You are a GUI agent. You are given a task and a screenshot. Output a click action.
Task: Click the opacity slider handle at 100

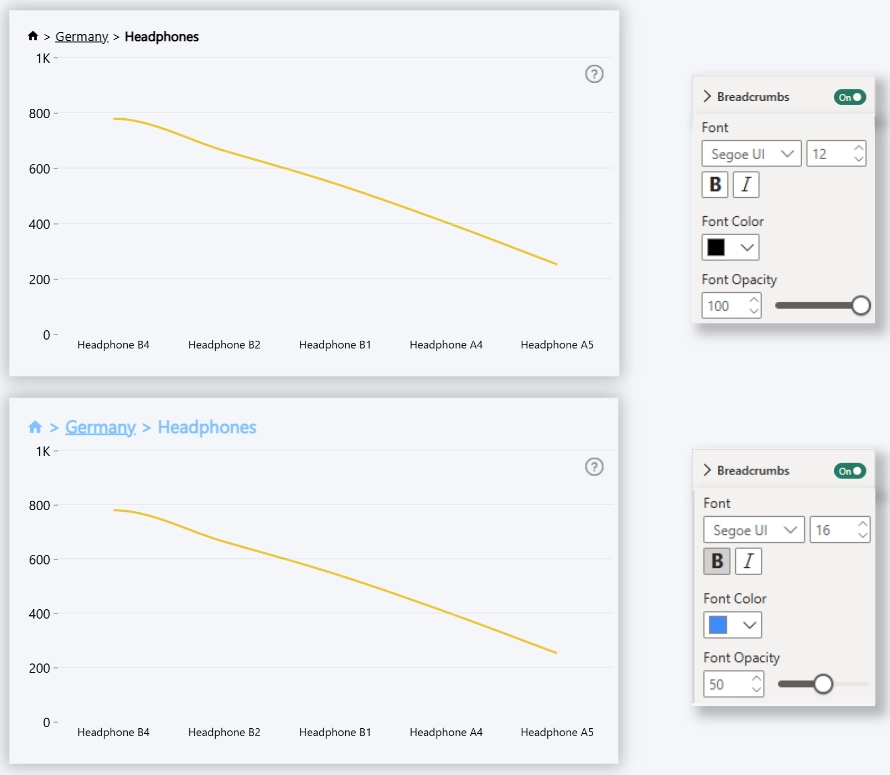860,305
